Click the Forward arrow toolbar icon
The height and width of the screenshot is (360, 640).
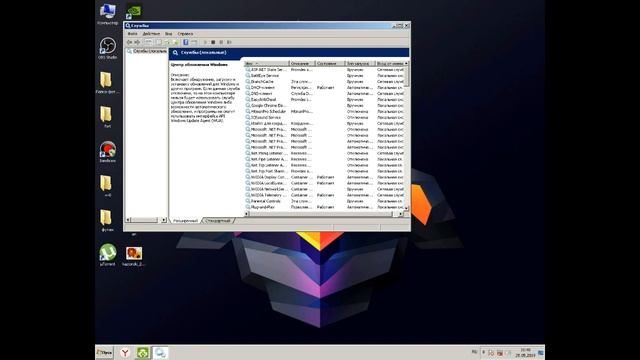pos(138,42)
